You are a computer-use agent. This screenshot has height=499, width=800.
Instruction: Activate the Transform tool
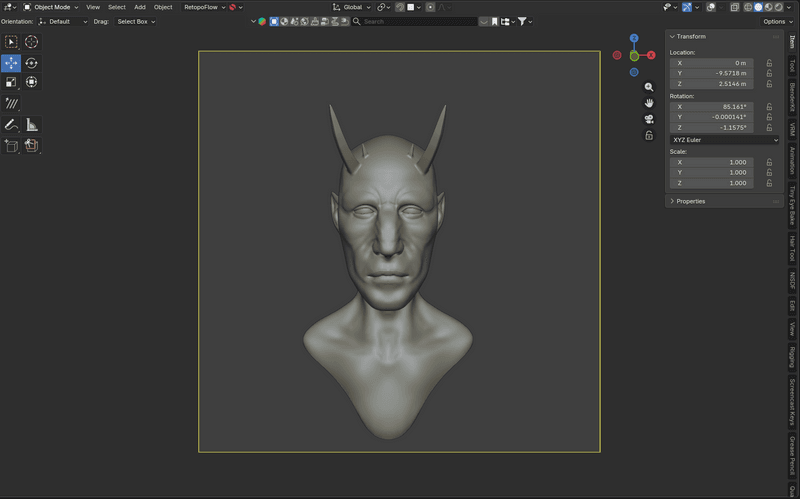[31, 82]
